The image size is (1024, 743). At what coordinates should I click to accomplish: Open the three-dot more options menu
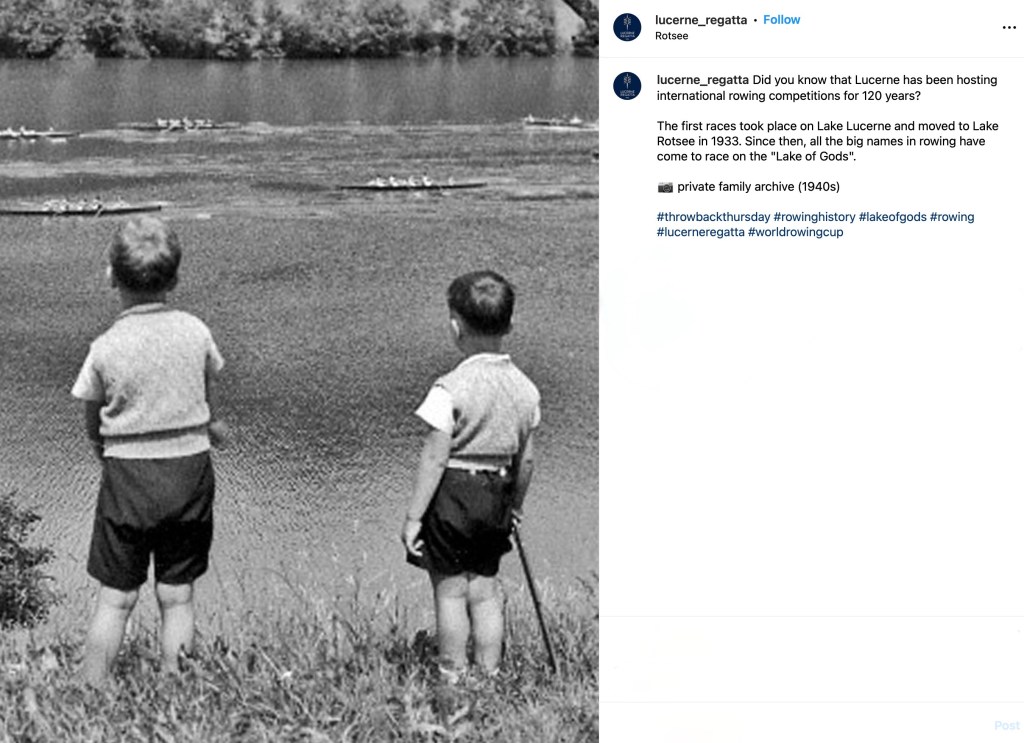click(1009, 27)
